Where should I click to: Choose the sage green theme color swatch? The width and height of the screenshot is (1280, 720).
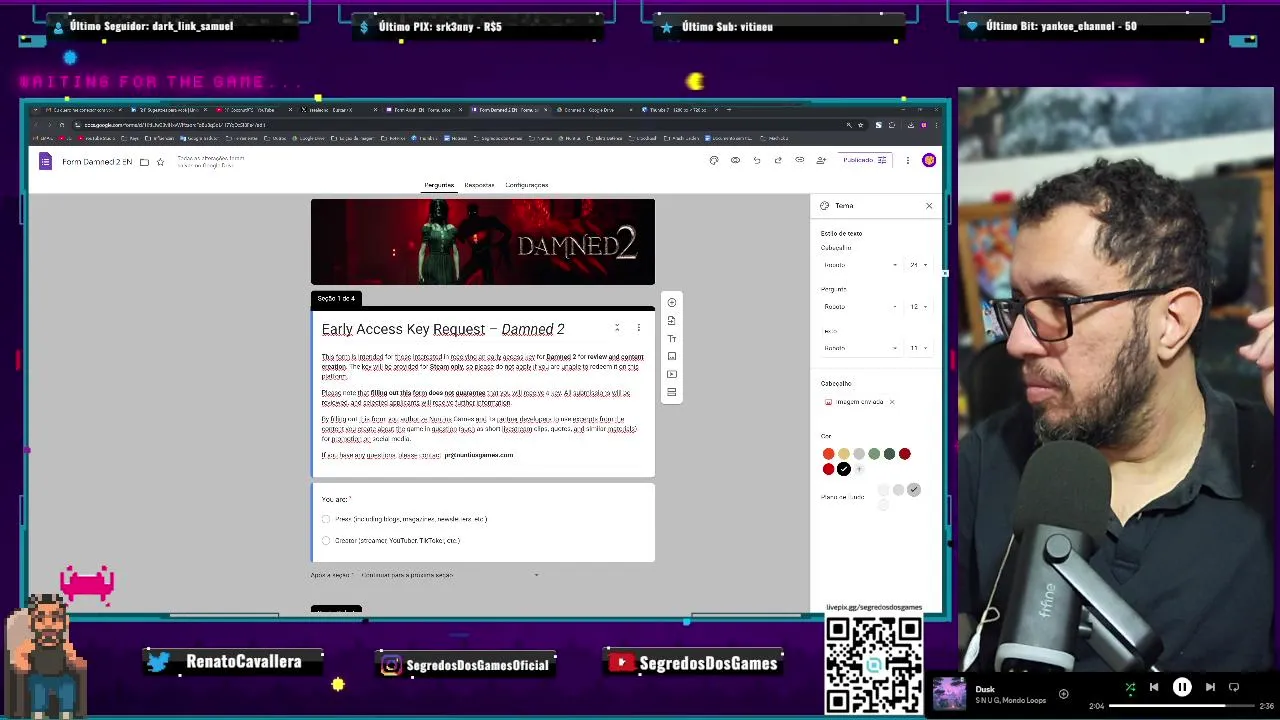(874, 454)
